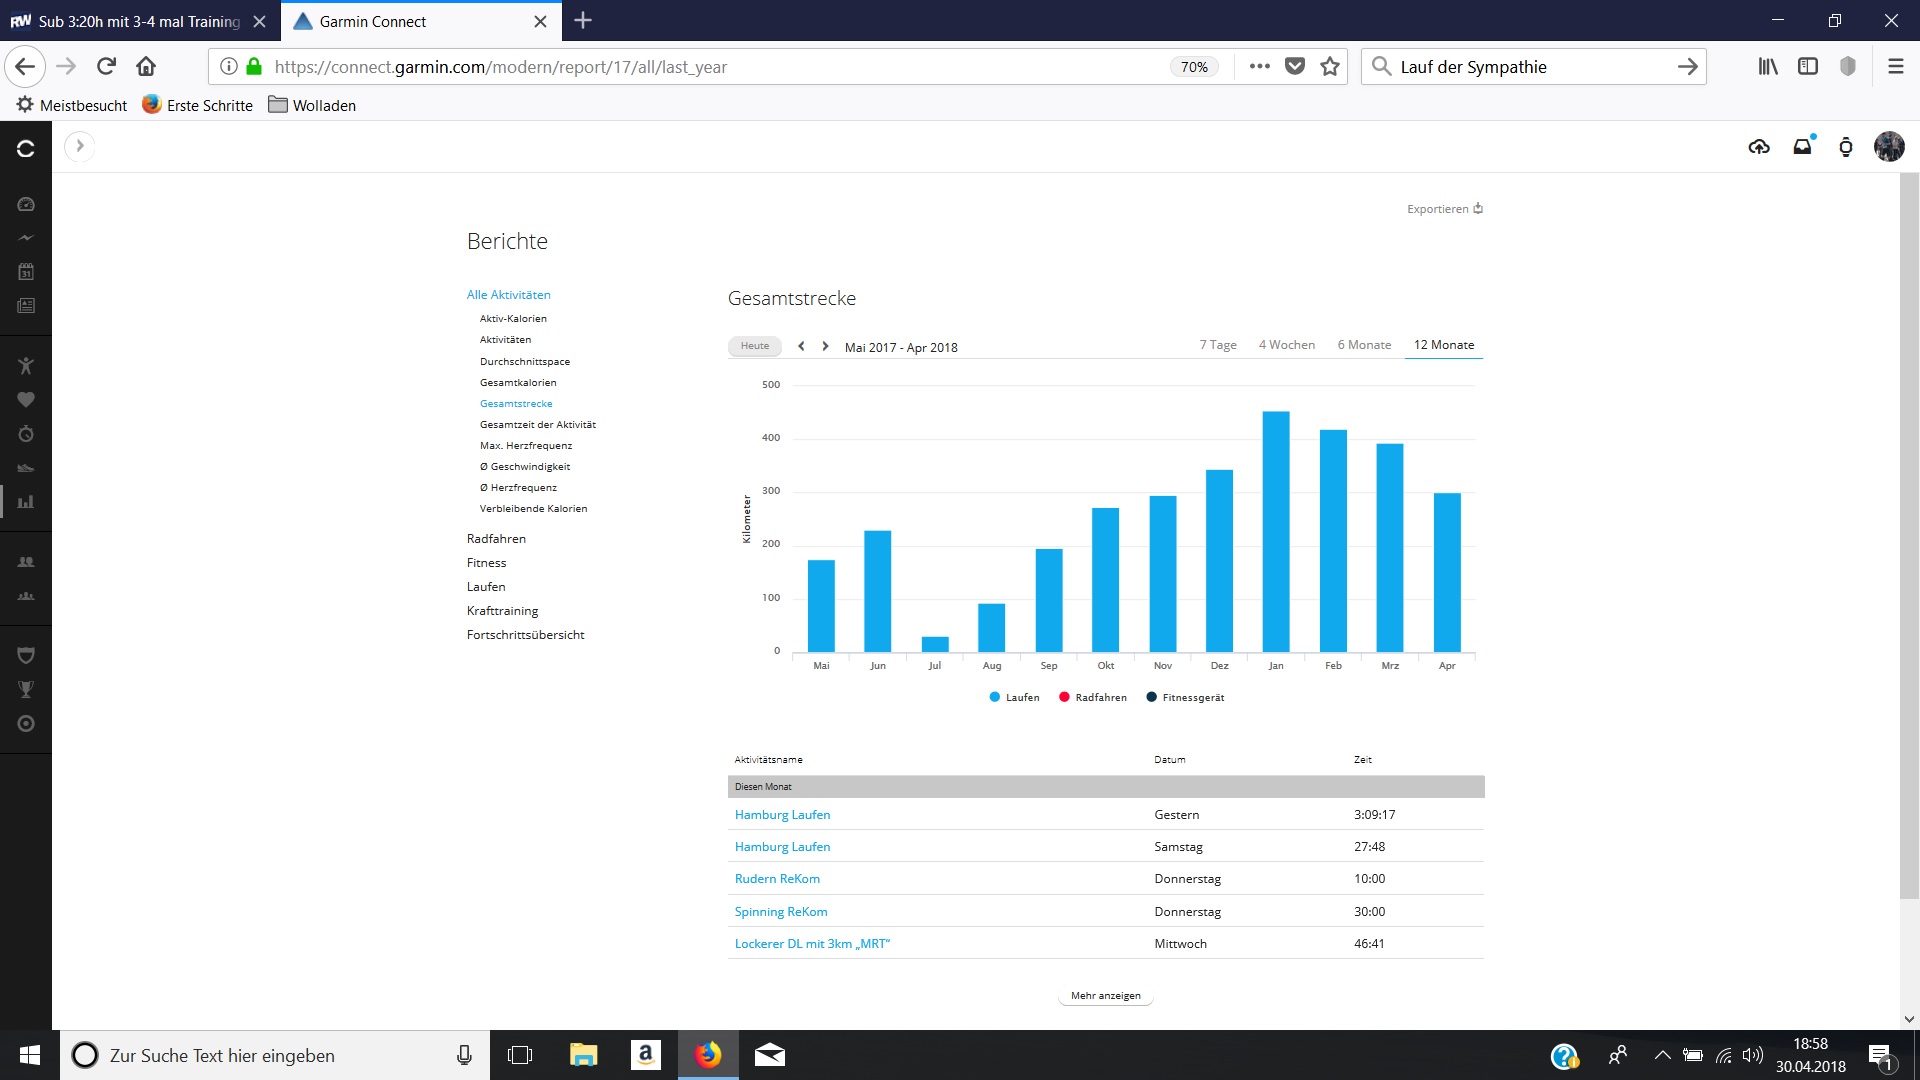Click the Firefox icon in Windows taskbar
This screenshot has width=1920, height=1080.
[x=708, y=1055]
